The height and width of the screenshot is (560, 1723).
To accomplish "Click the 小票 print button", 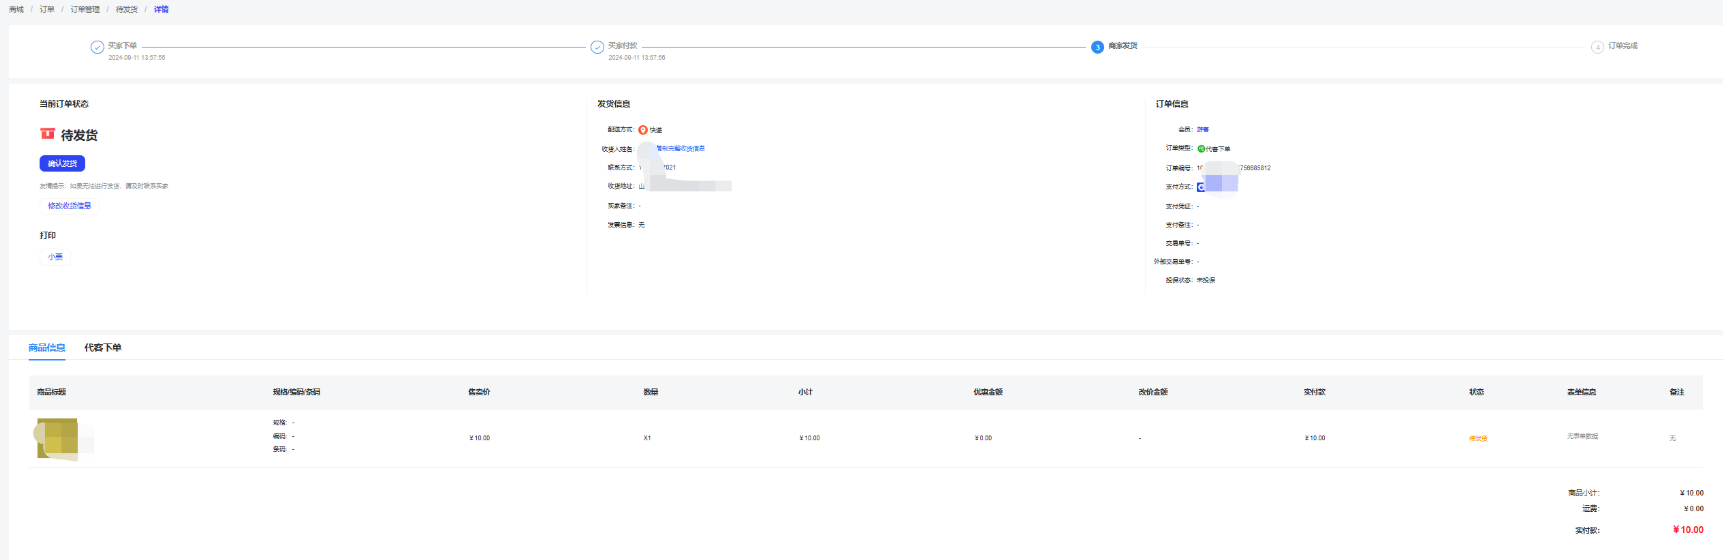I will [x=55, y=257].
